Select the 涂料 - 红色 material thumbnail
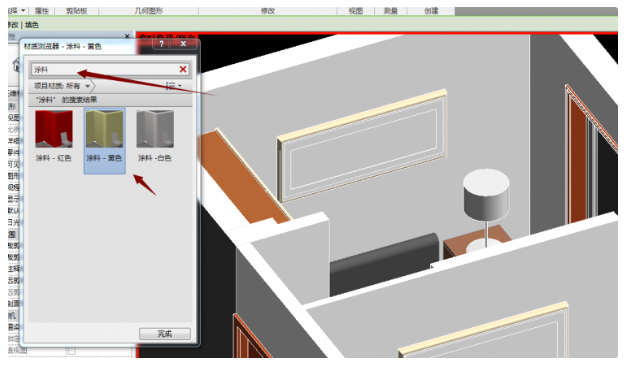The width and height of the screenshot is (624, 367). [54, 129]
